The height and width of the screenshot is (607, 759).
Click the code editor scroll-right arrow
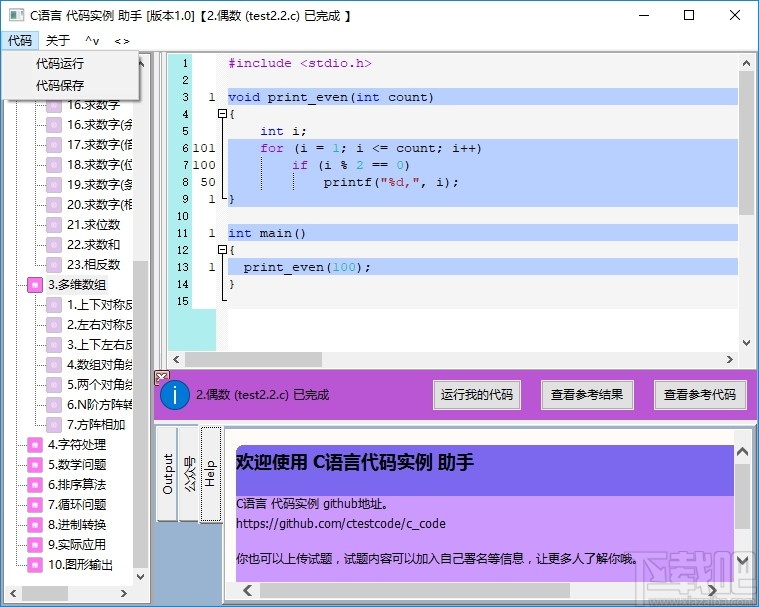[x=729, y=359]
